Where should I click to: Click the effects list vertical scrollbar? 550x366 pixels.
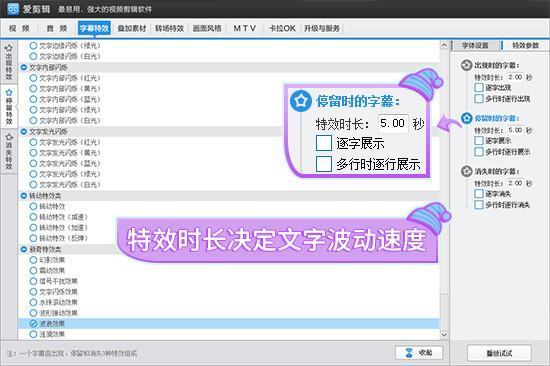(x=444, y=189)
